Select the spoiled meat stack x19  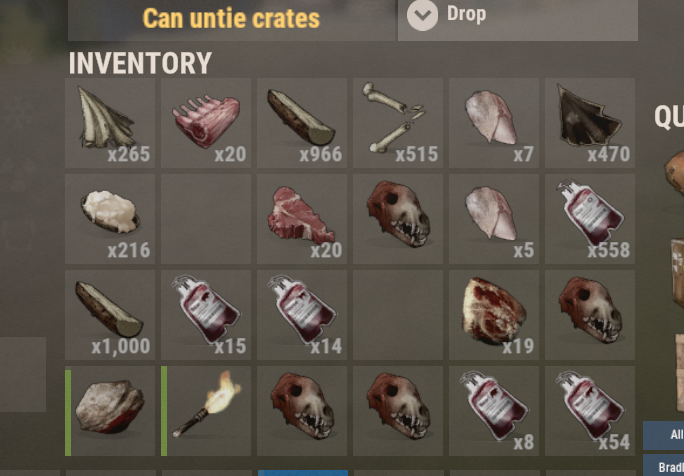point(494,315)
